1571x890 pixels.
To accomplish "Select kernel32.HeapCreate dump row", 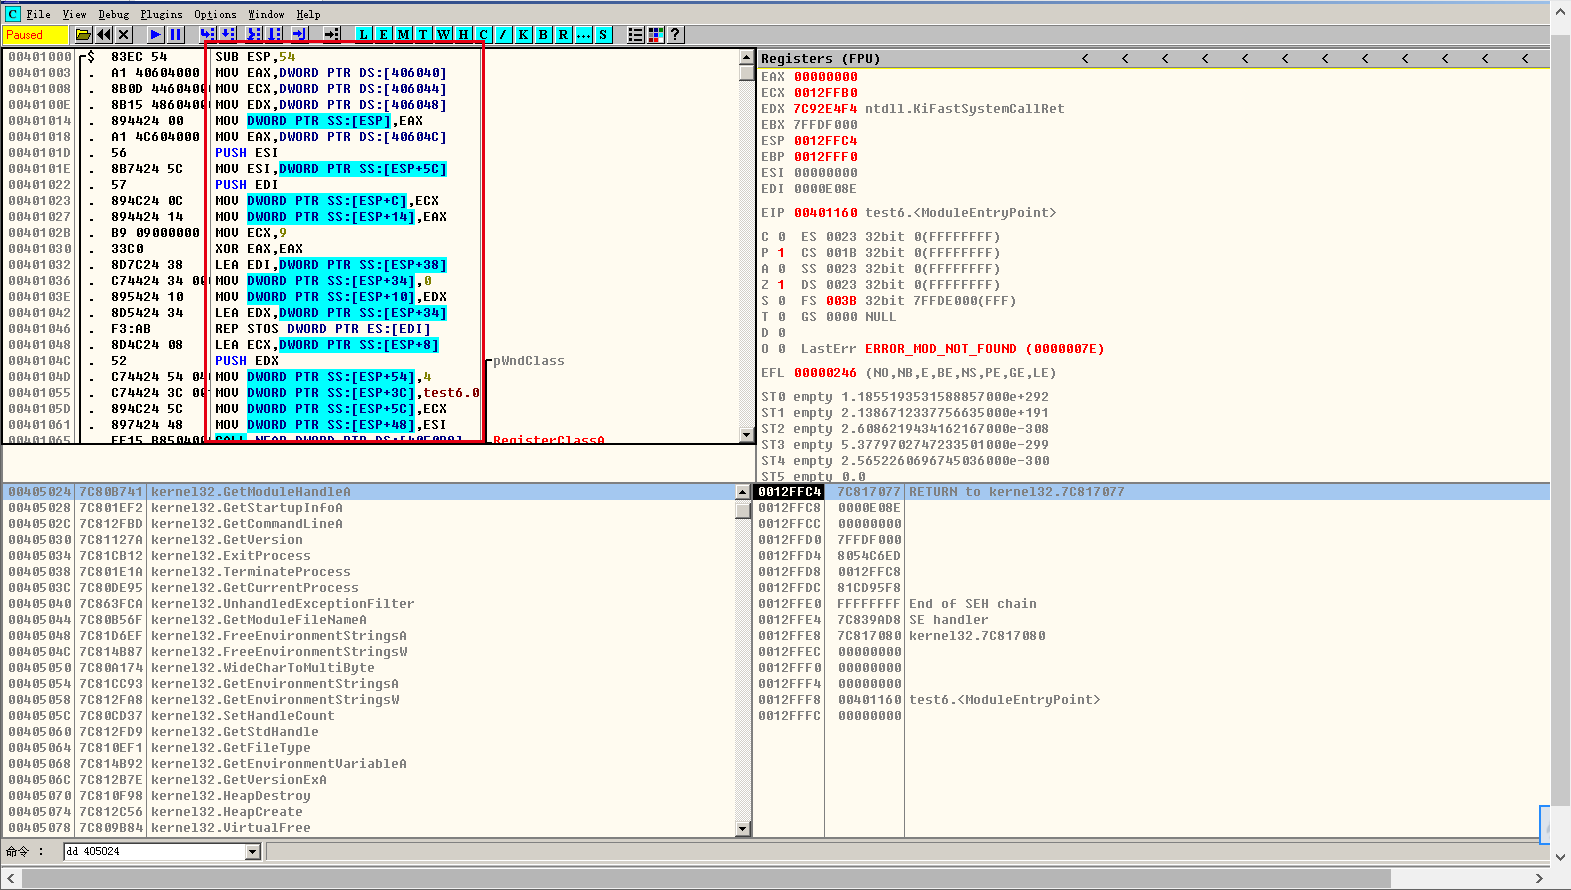I will click(x=369, y=812).
